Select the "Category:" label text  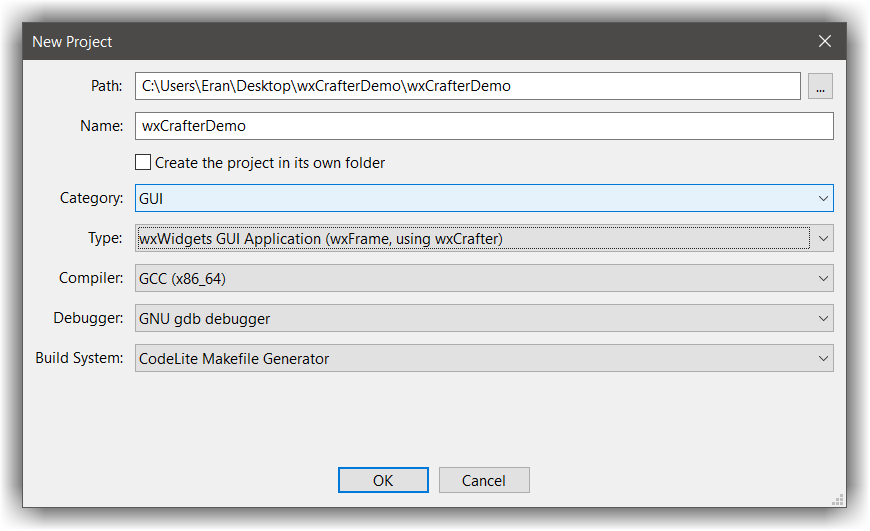coord(91,199)
